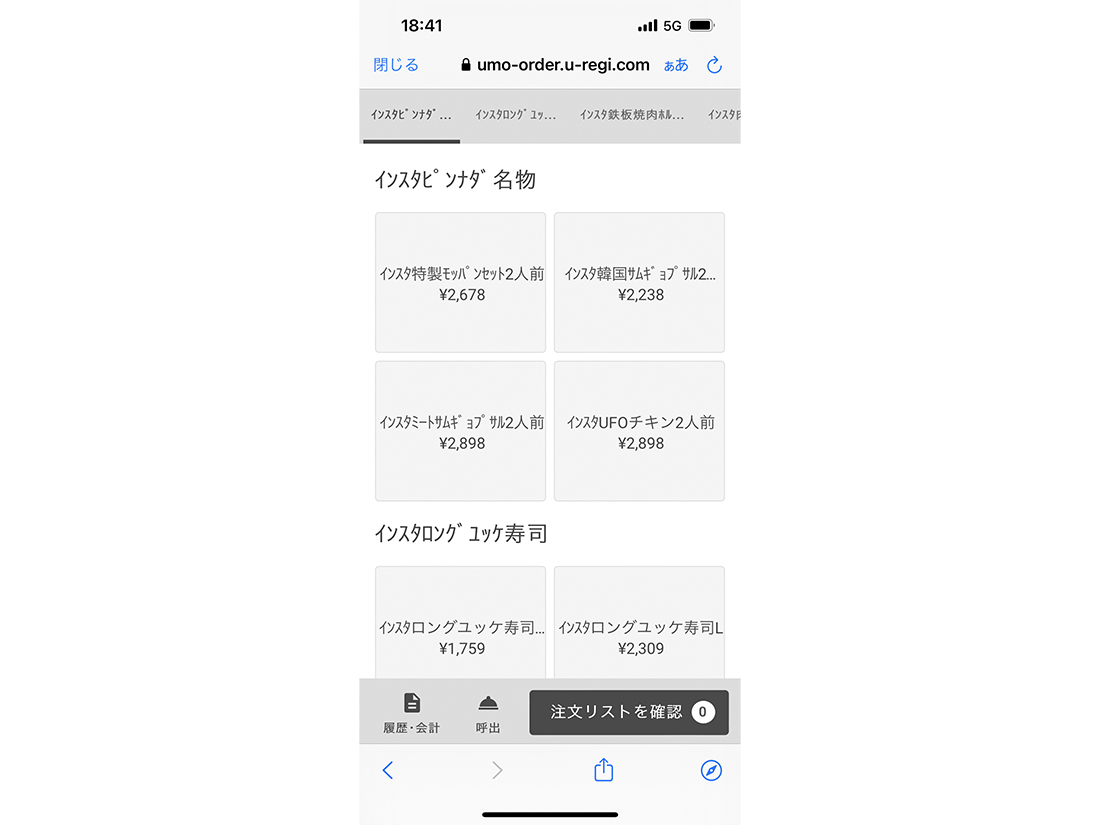Open the ぁあ reader text options
This screenshot has height=825, width=1100.
(x=676, y=65)
